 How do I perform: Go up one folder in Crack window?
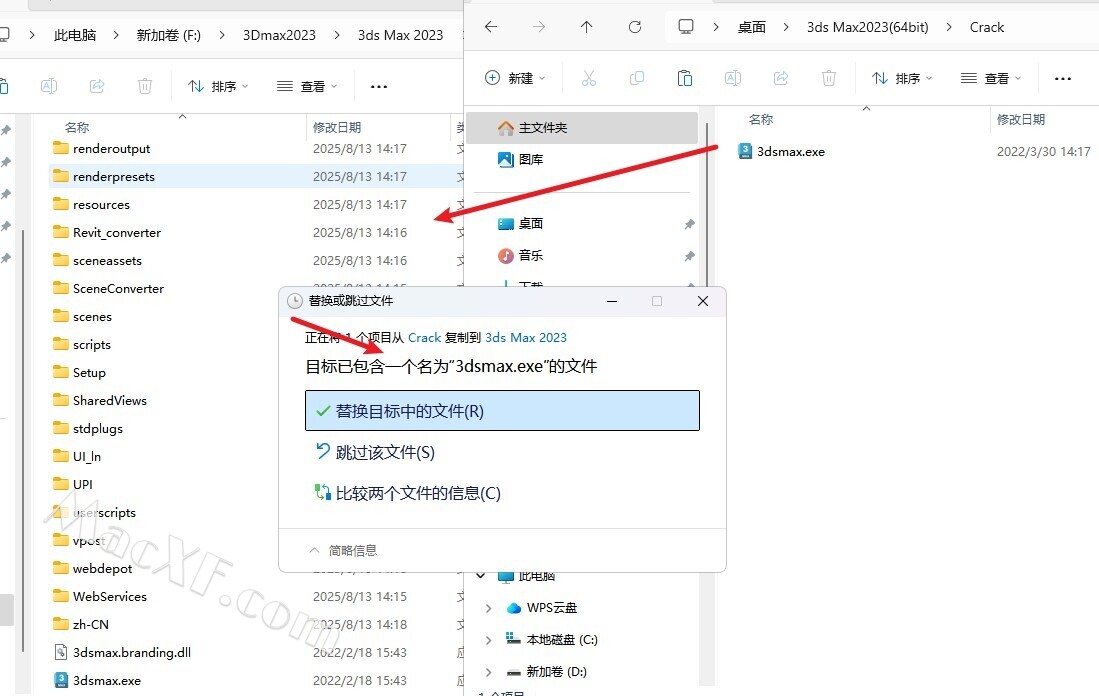[587, 27]
